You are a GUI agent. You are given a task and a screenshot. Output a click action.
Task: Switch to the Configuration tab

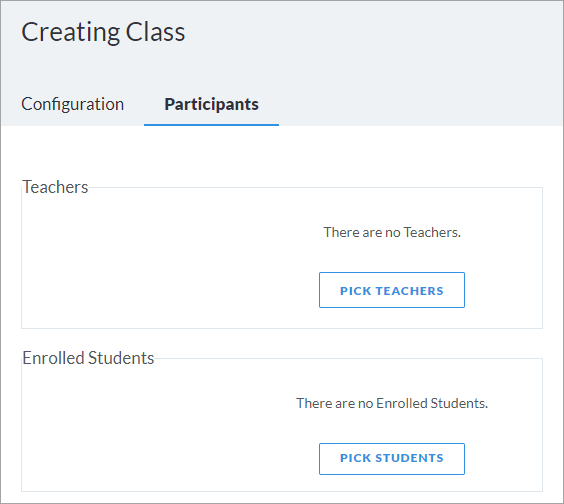tap(72, 104)
